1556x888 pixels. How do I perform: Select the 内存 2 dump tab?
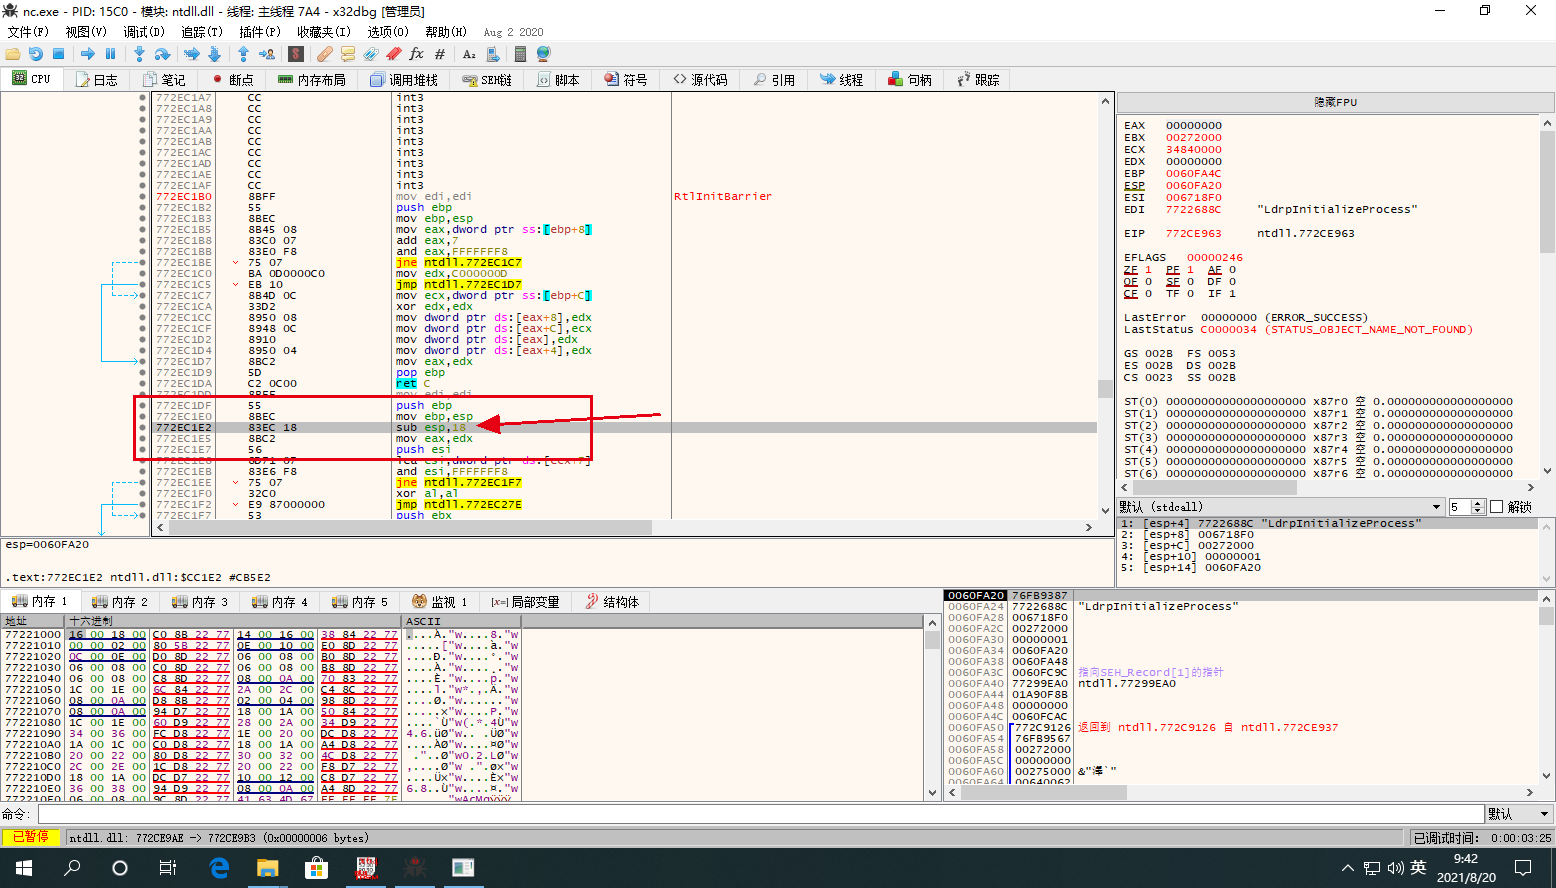pos(120,601)
